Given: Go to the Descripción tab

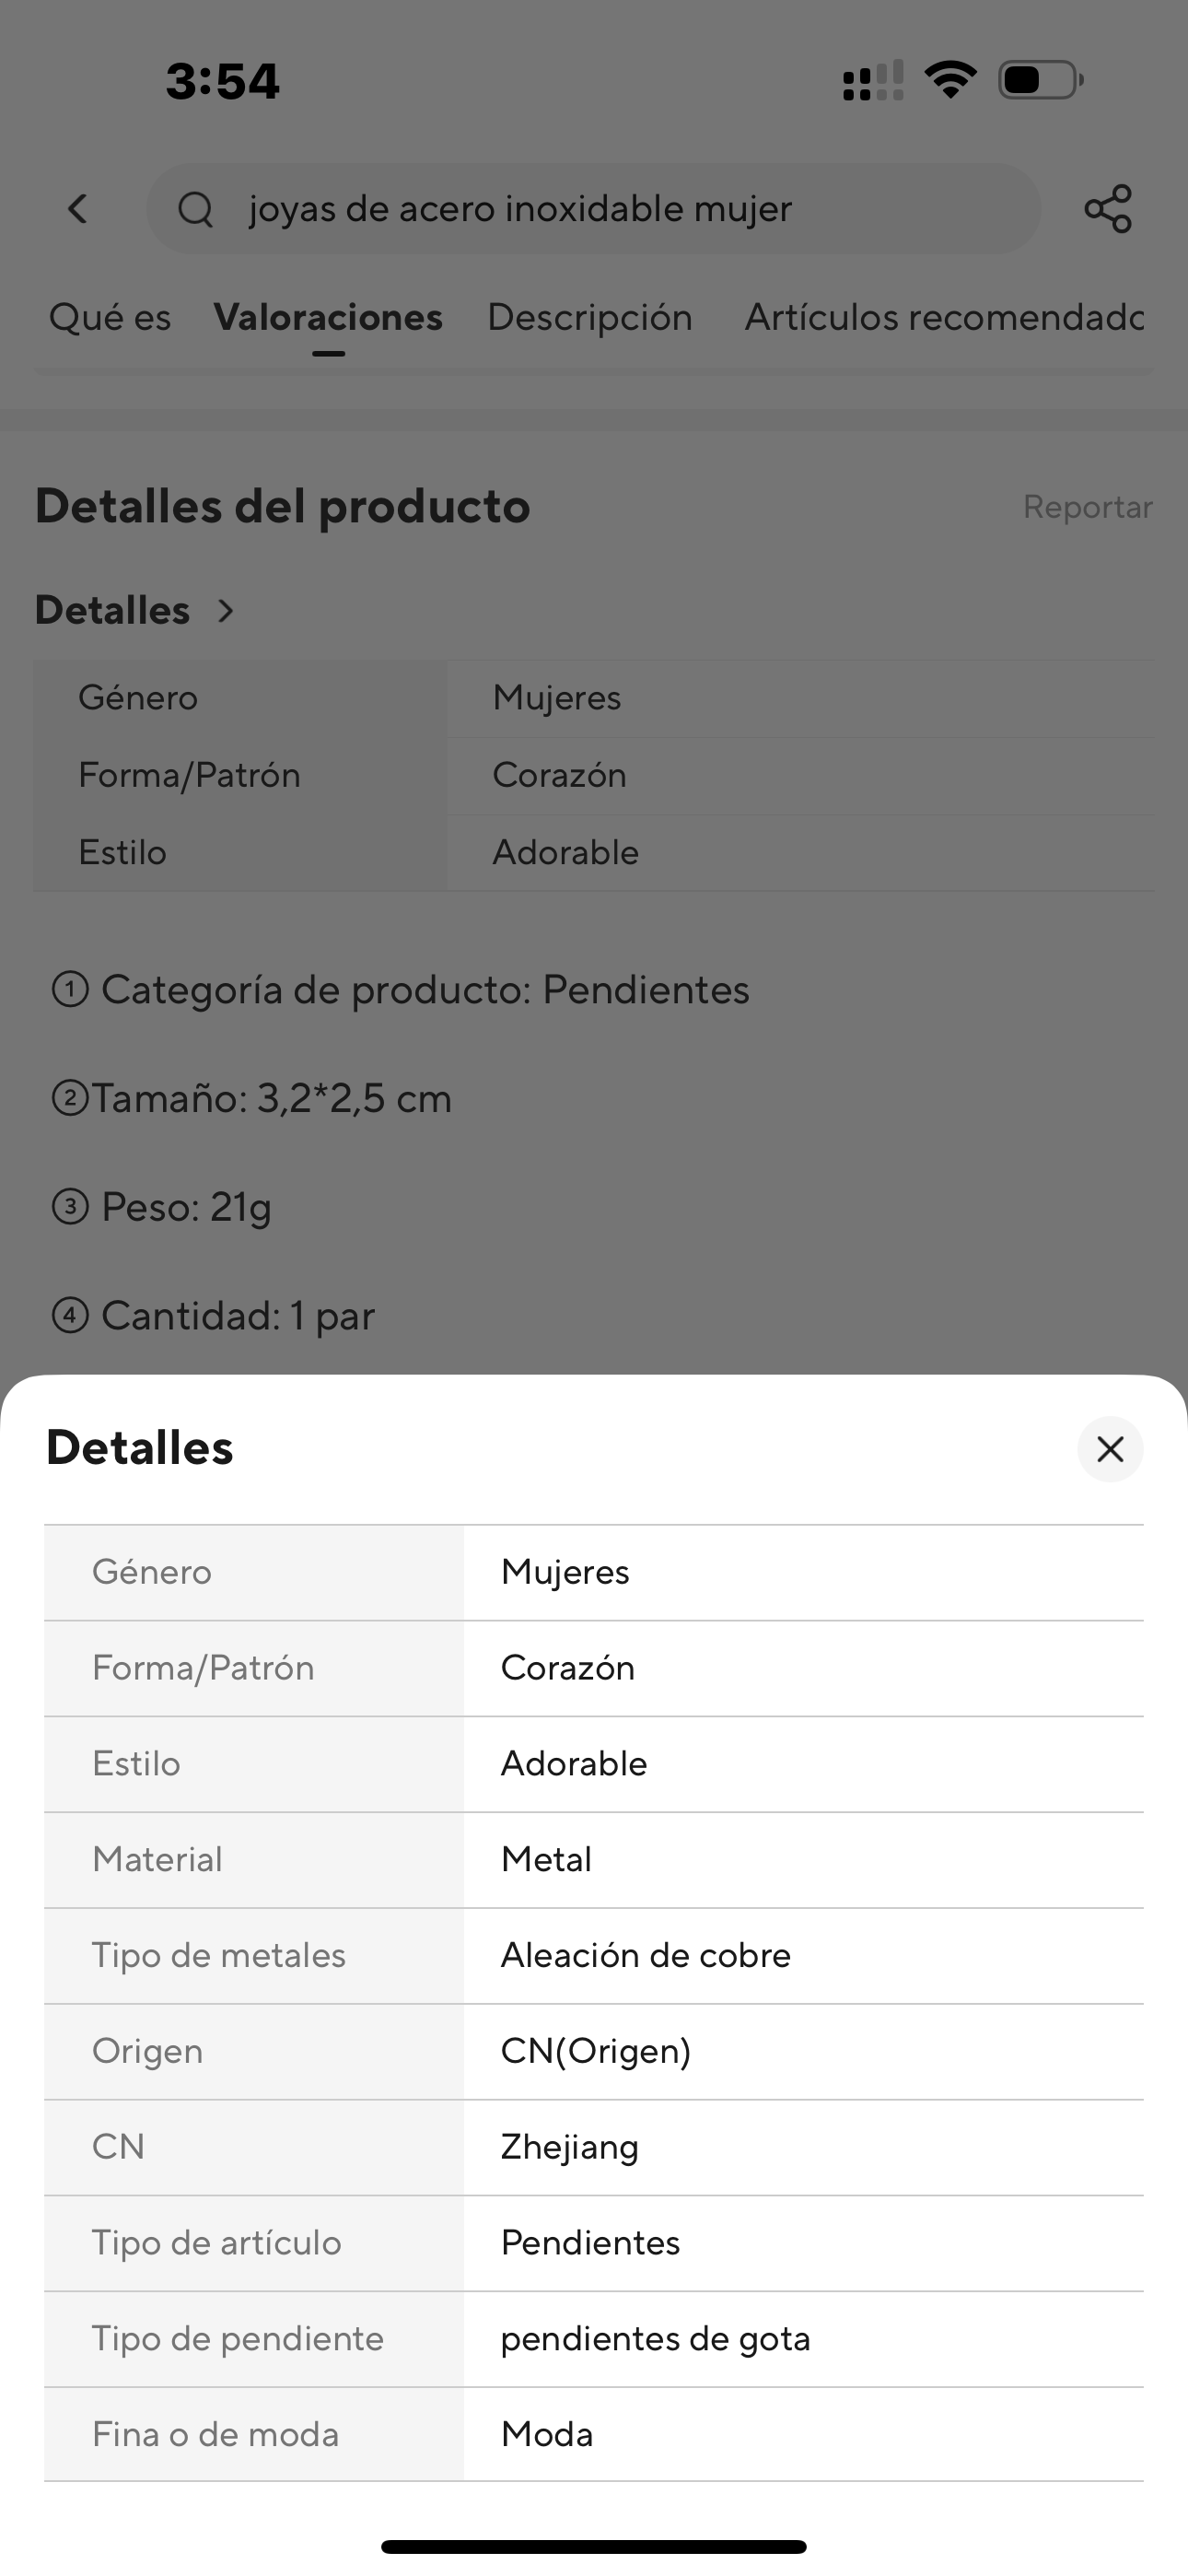Looking at the screenshot, I should click(x=590, y=317).
